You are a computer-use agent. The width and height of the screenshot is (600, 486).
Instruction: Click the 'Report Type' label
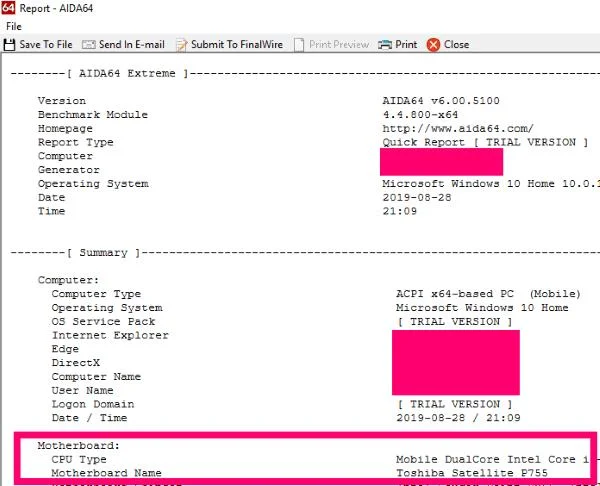75,142
